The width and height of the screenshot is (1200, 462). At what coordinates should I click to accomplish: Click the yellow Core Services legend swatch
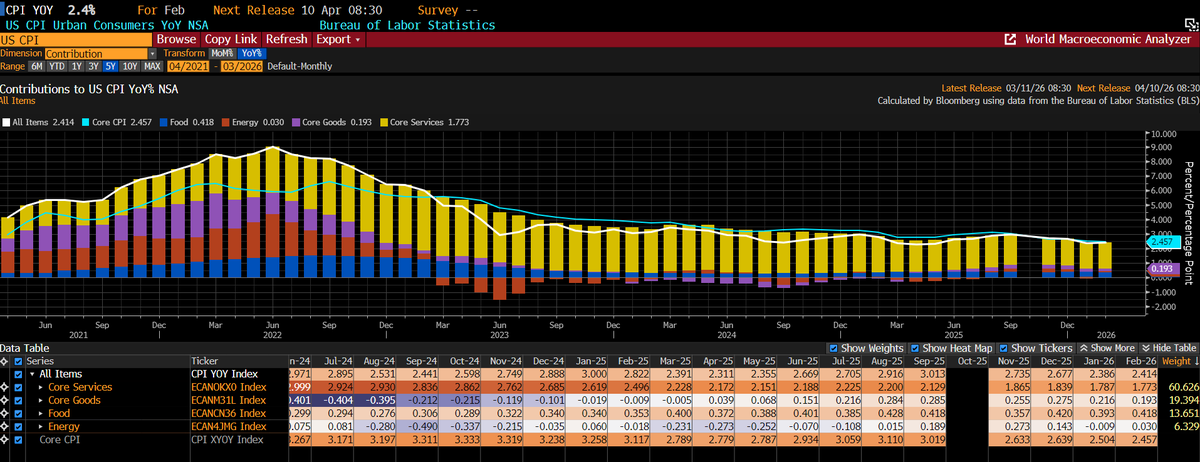coord(383,122)
